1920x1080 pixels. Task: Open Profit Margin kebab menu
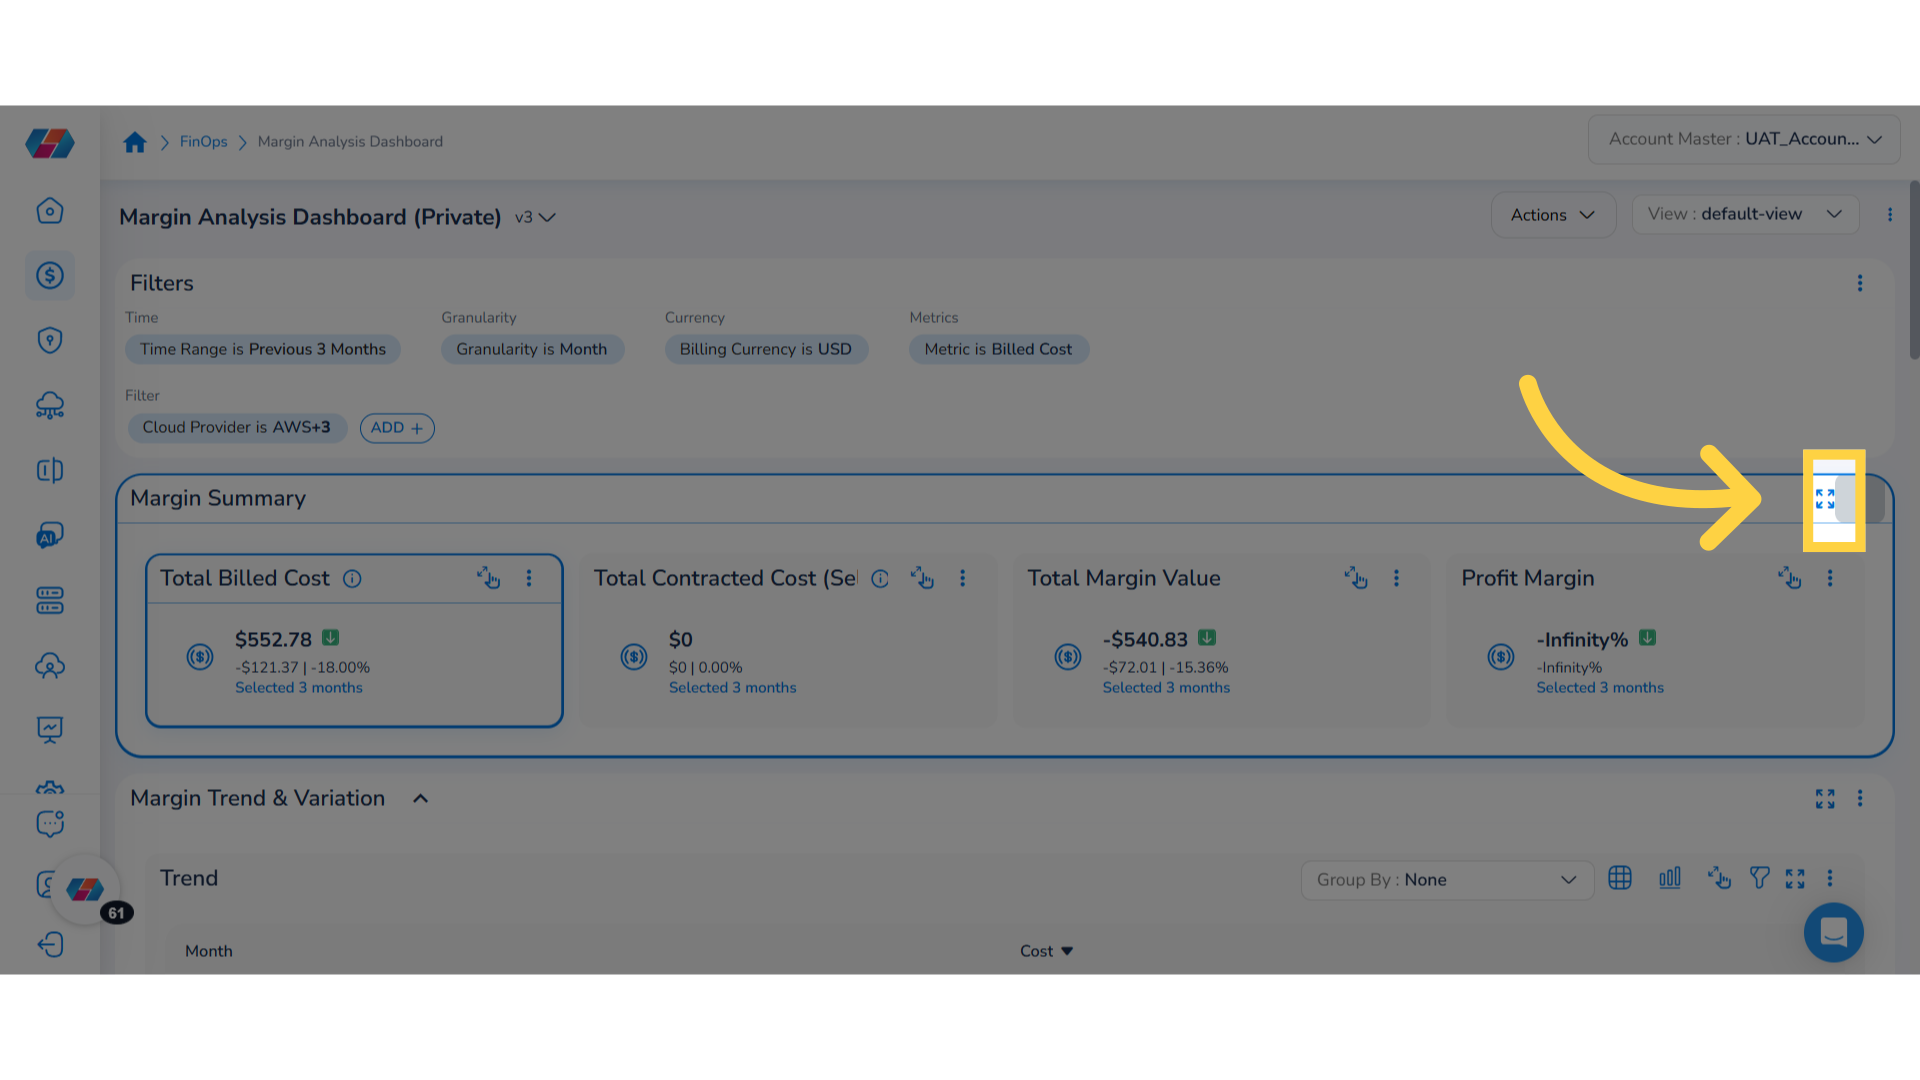point(1830,578)
